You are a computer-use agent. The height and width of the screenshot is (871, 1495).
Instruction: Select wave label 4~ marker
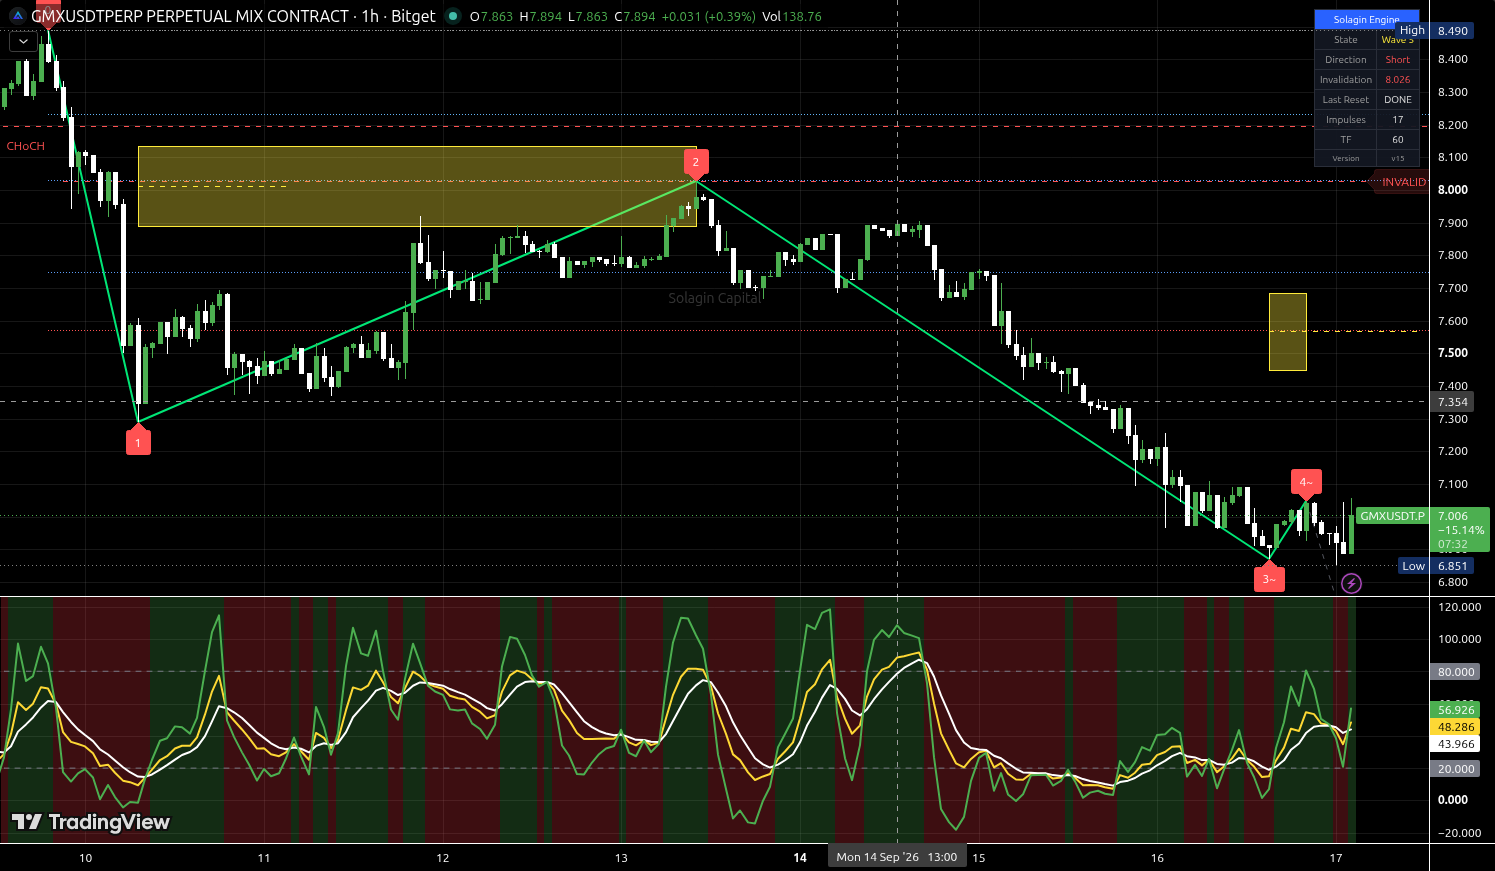coord(1306,483)
